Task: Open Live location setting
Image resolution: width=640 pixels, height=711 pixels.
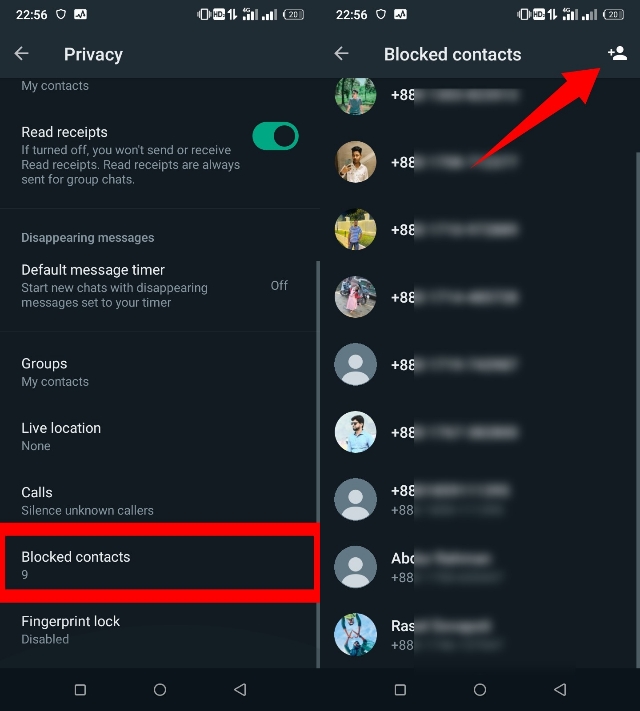Action: click(150, 436)
